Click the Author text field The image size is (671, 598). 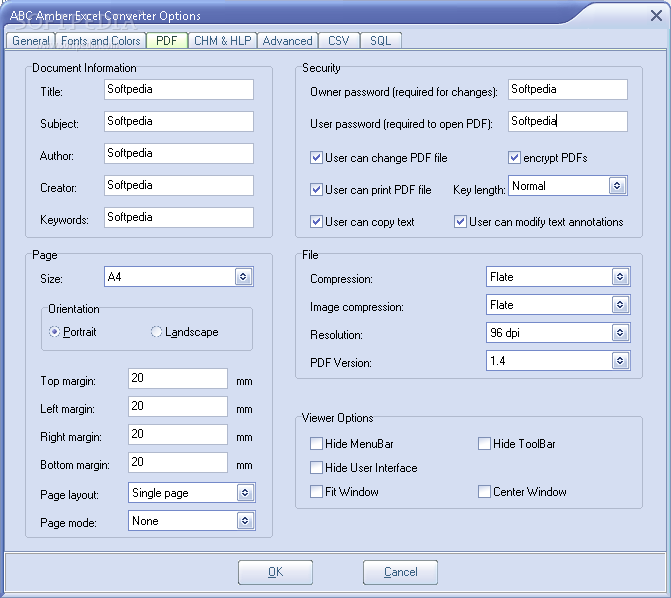[x=179, y=154]
